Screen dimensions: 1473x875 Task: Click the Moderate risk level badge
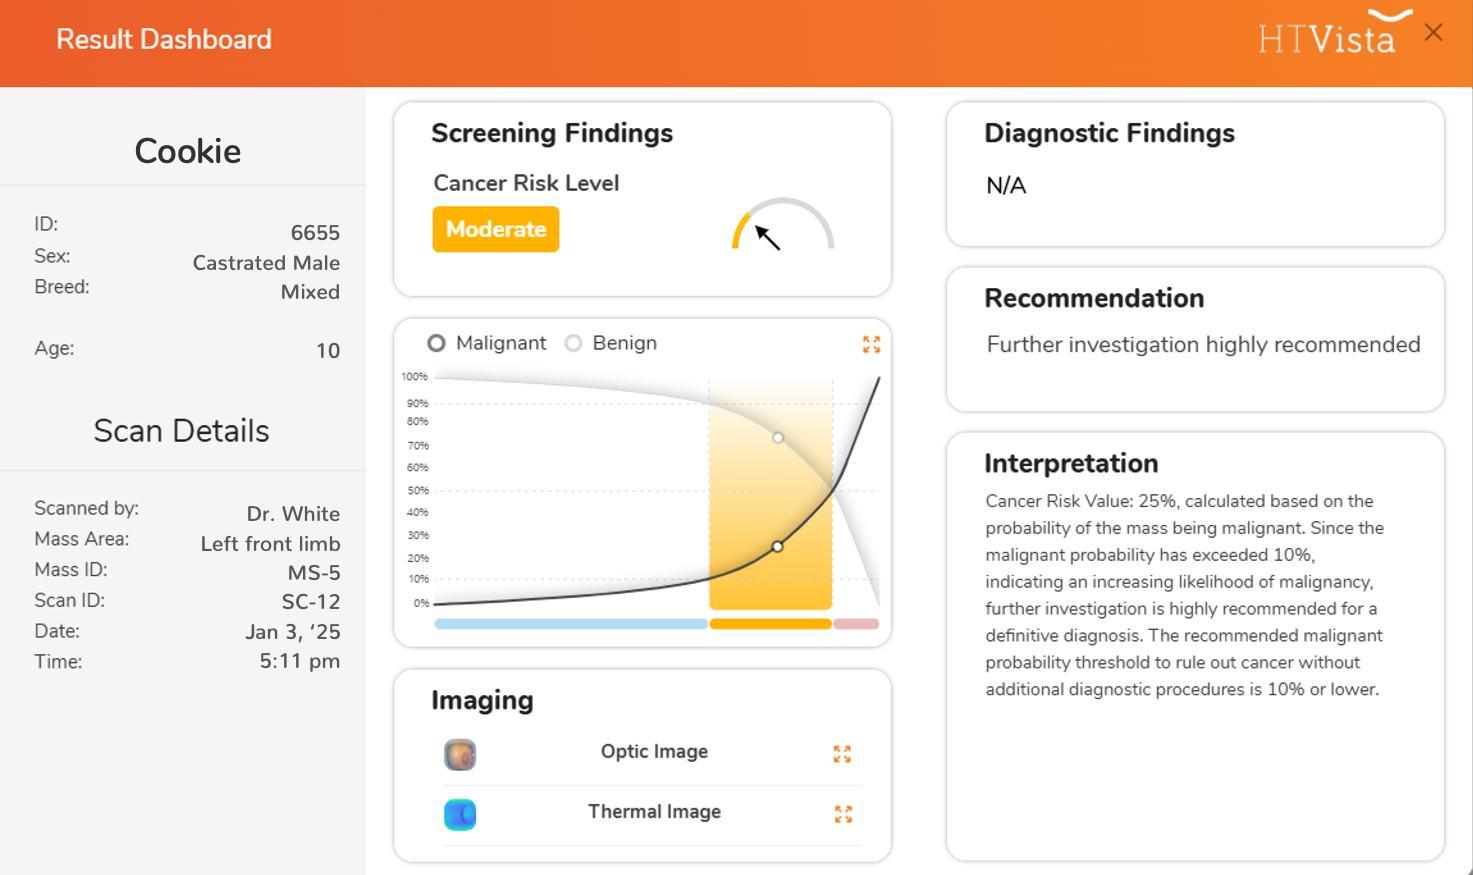click(496, 229)
